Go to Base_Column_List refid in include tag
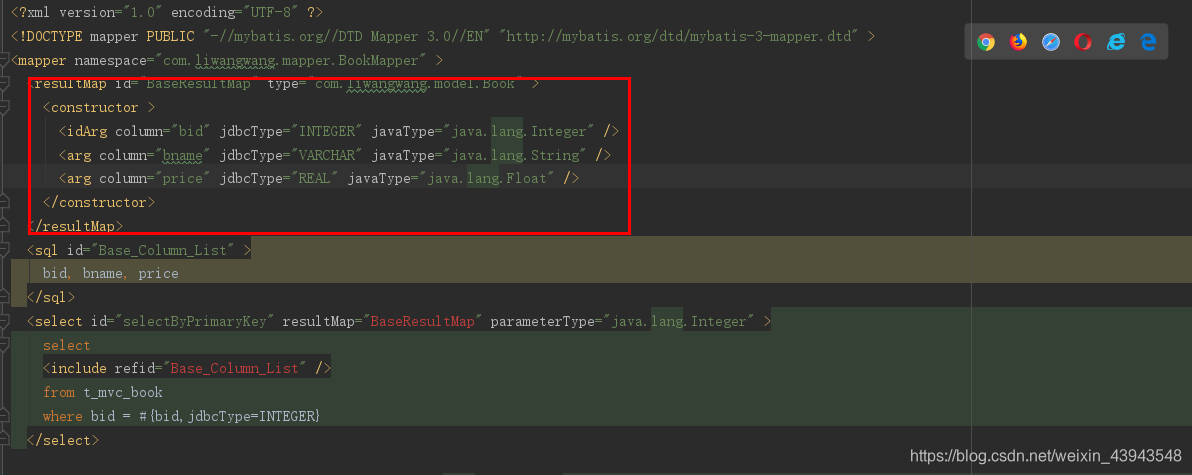Screen dimensions: 1192x475 point(234,369)
